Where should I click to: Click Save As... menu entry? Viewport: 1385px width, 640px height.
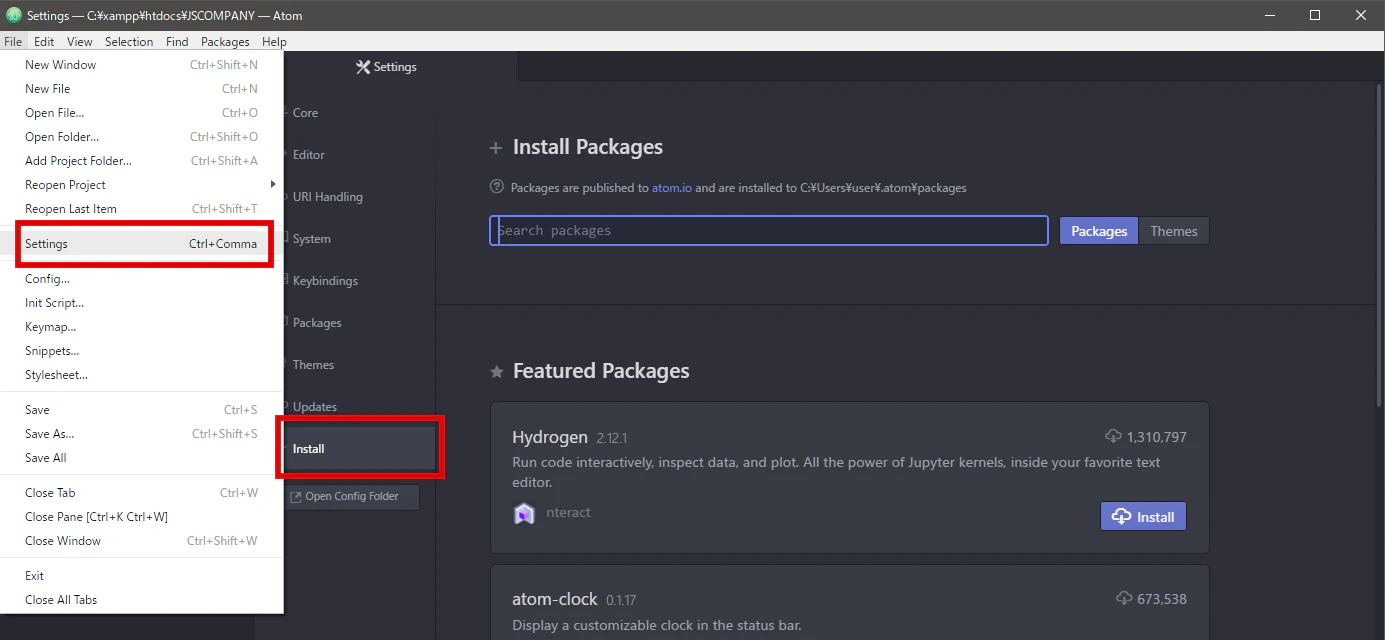pos(142,434)
